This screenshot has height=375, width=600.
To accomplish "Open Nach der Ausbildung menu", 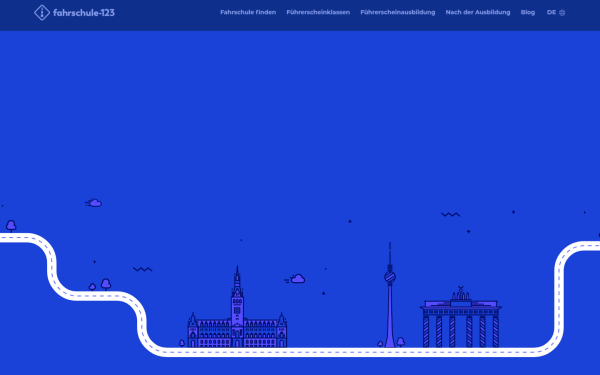I will 478,12.
